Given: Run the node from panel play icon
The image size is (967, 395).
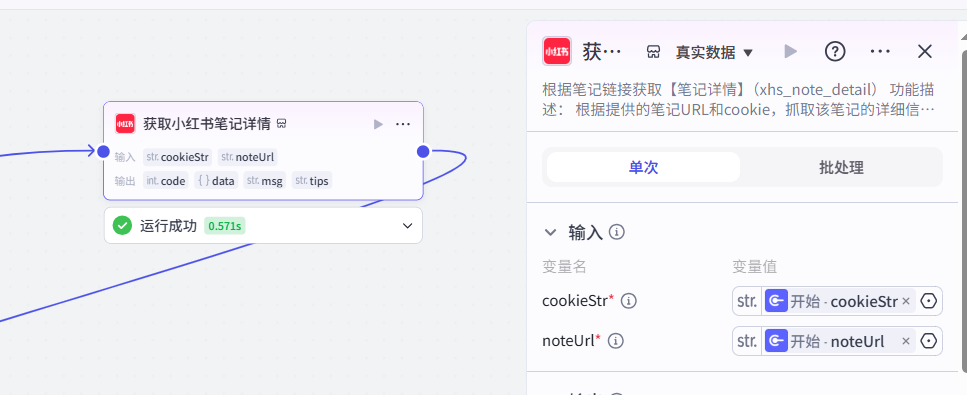Looking at the screenshot, I should pos(790,52).
